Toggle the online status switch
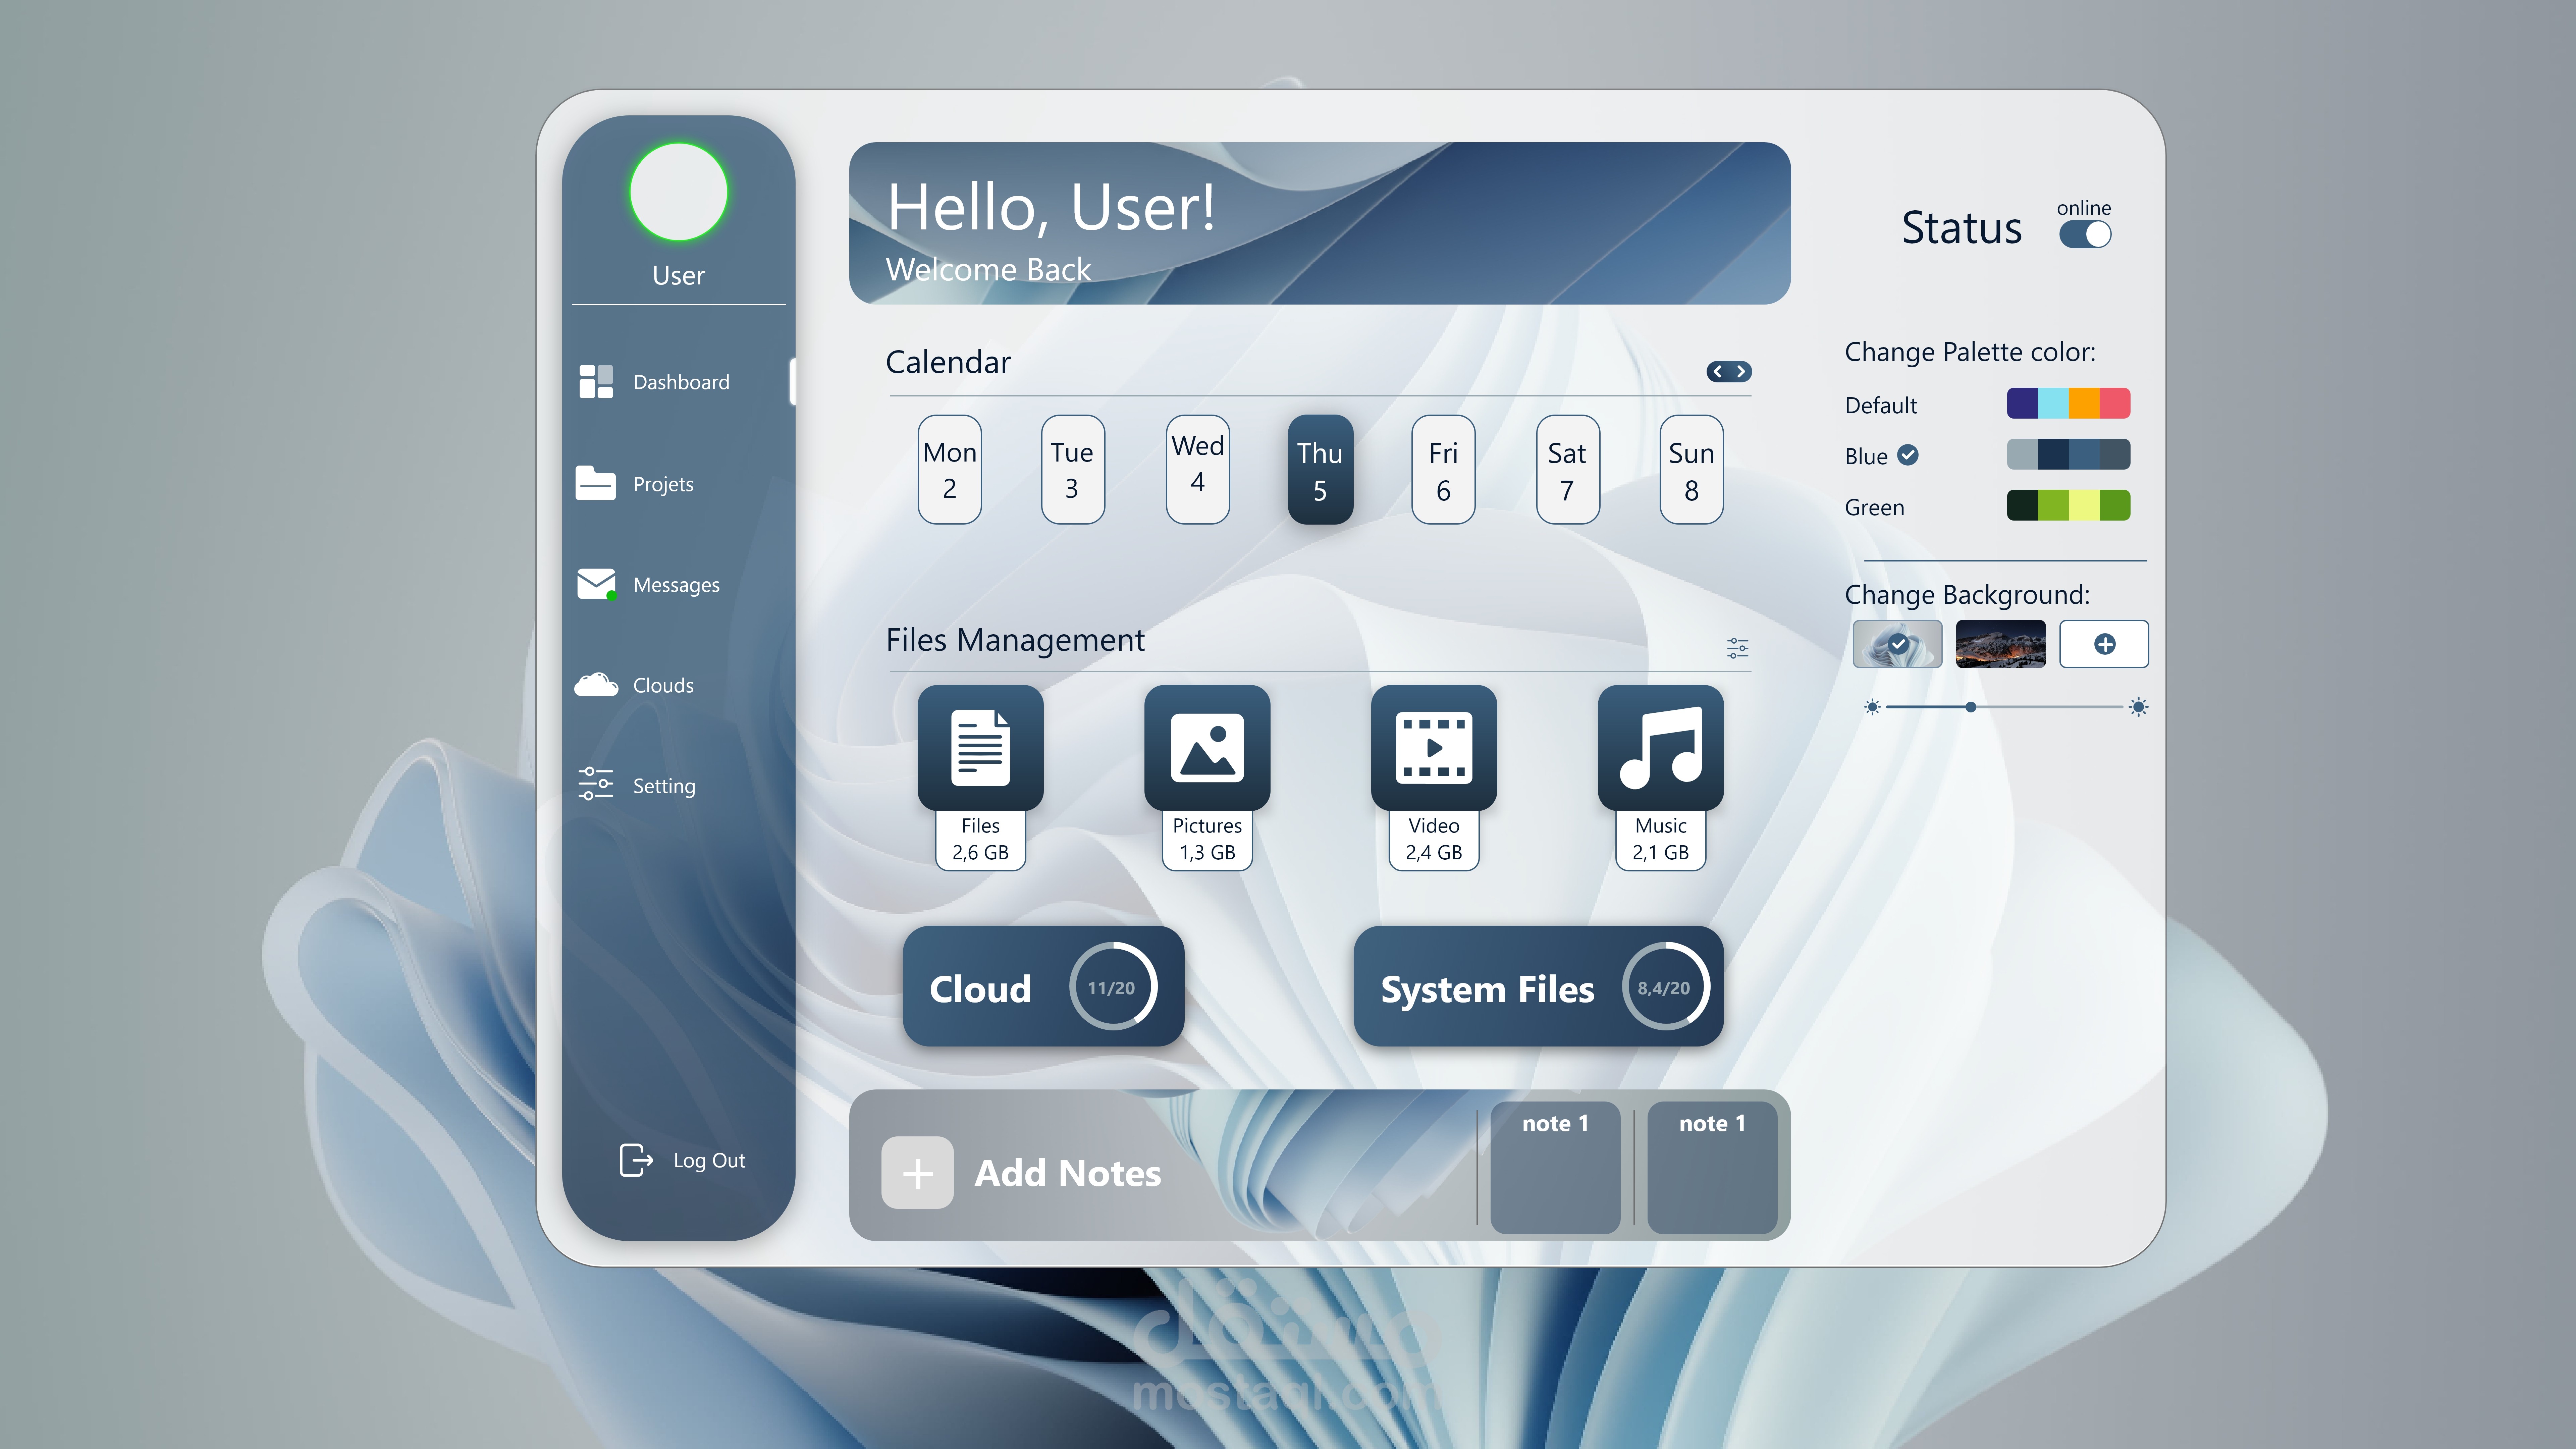Screen dimensions: 2576x1449 click(2085, 234)
